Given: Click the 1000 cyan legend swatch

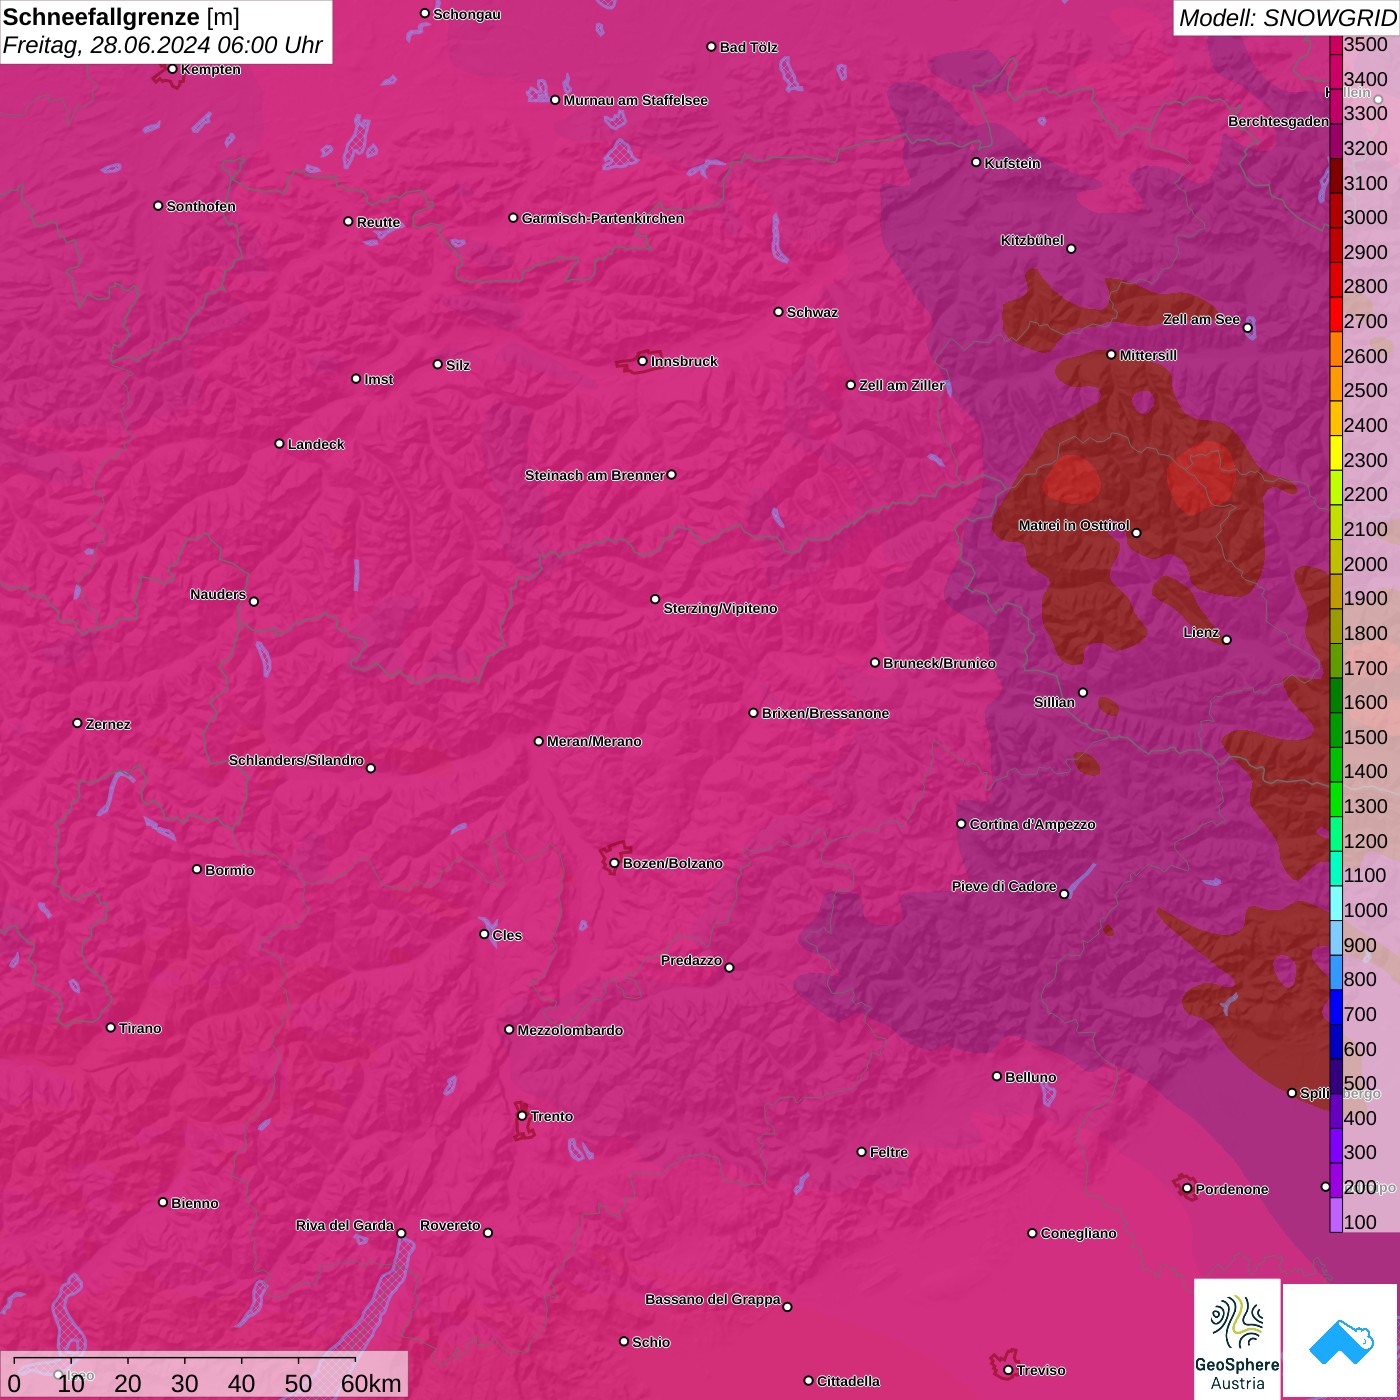Looking at the screenshot, I should [1336, 903].
